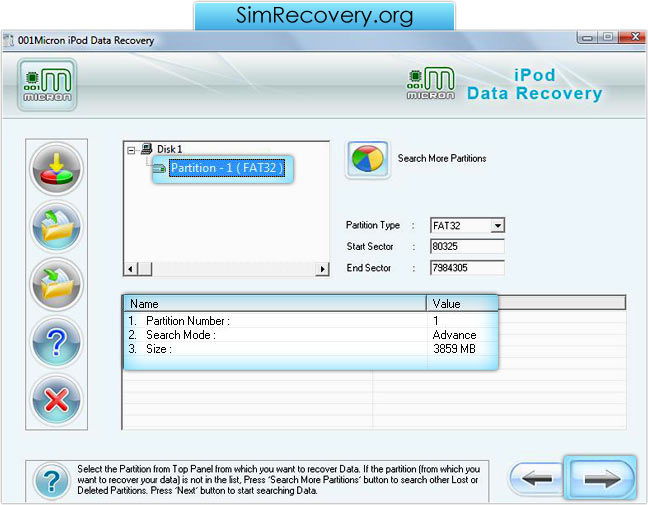Click the Search More Partitions pie chart button
Viewport: 648px width, 505px height.
point(368,159)
